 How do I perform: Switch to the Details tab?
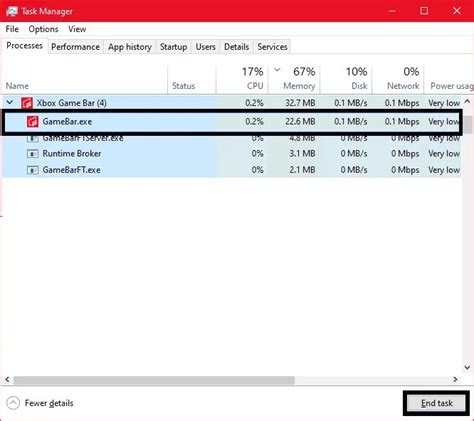coord(236,47)
